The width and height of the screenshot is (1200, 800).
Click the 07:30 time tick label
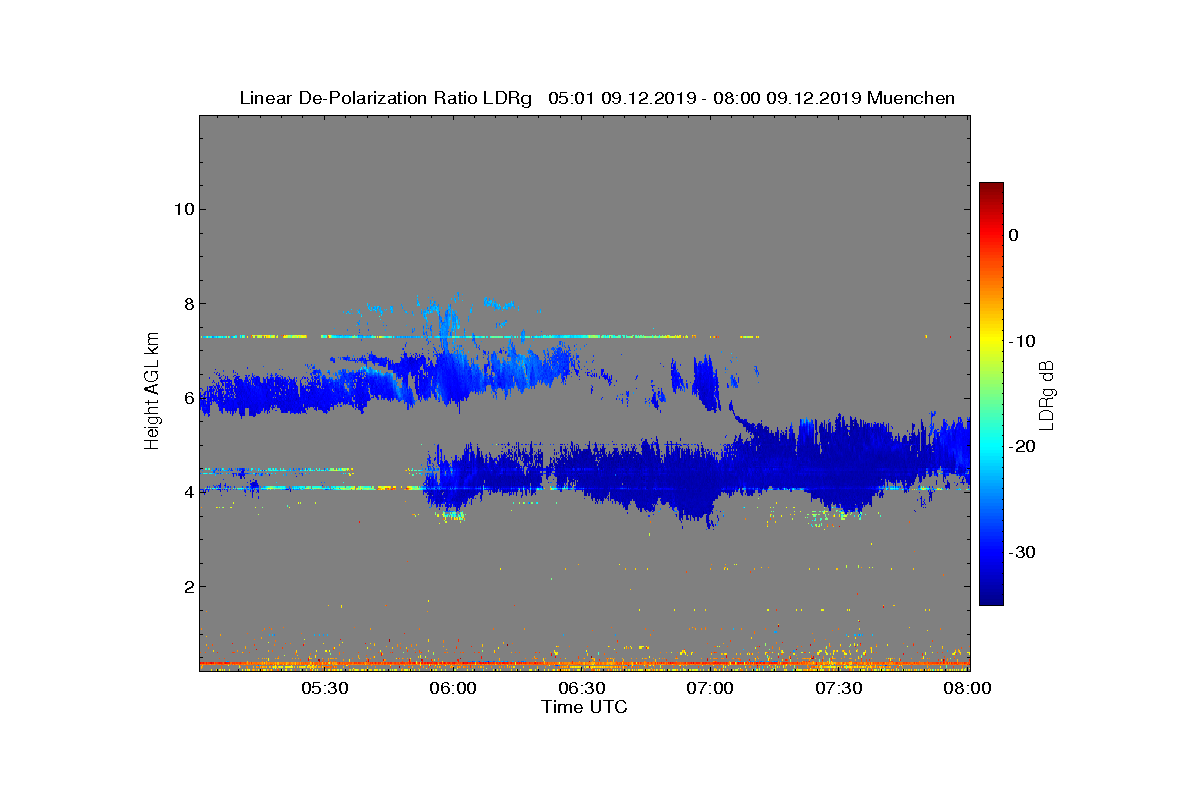[x=840, y=688]
